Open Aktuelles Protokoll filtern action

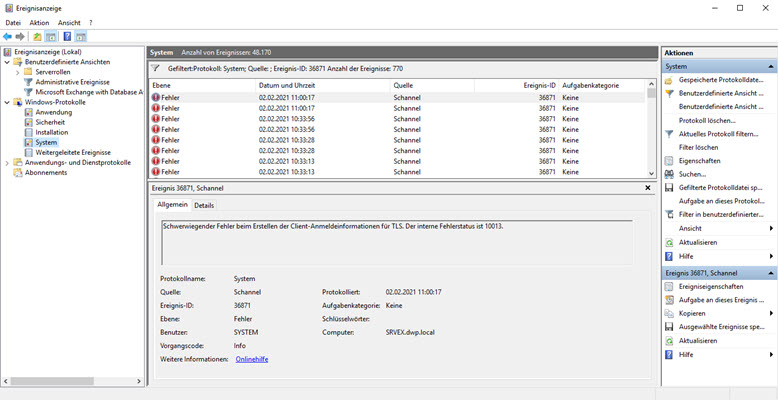point(719,134)
